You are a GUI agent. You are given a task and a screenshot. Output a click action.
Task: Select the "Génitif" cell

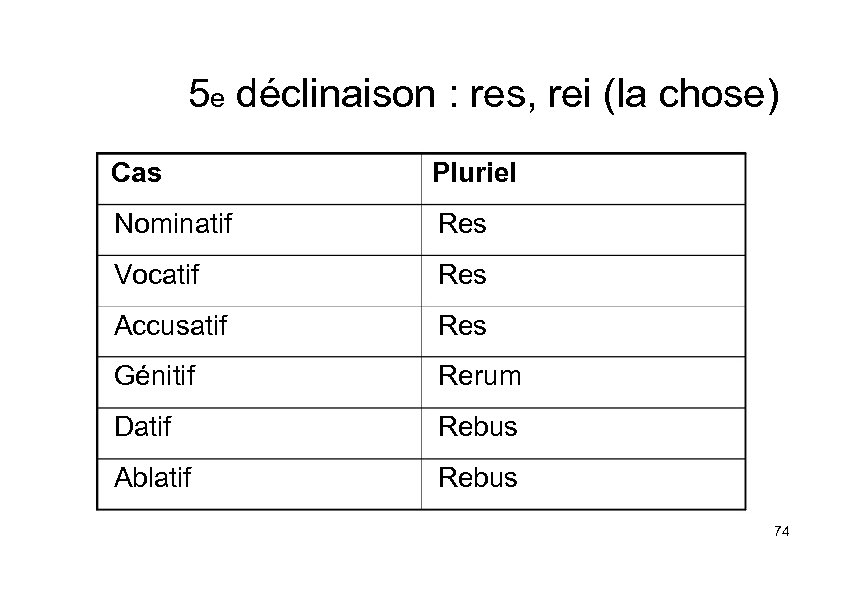pyautogui.click(x=154, y=377)
